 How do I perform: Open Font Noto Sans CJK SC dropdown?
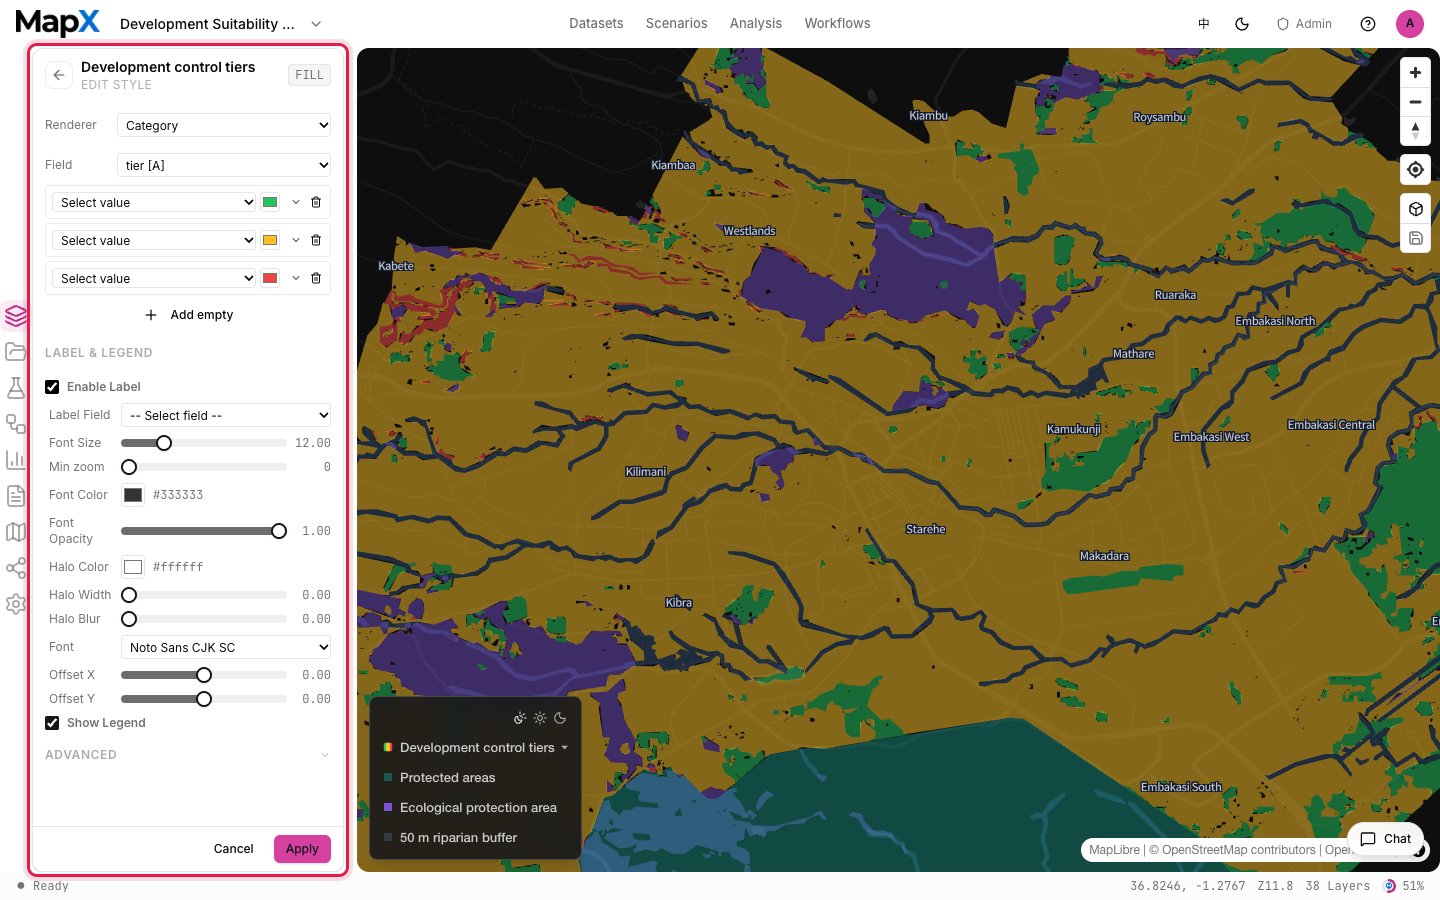click(226, 647)
